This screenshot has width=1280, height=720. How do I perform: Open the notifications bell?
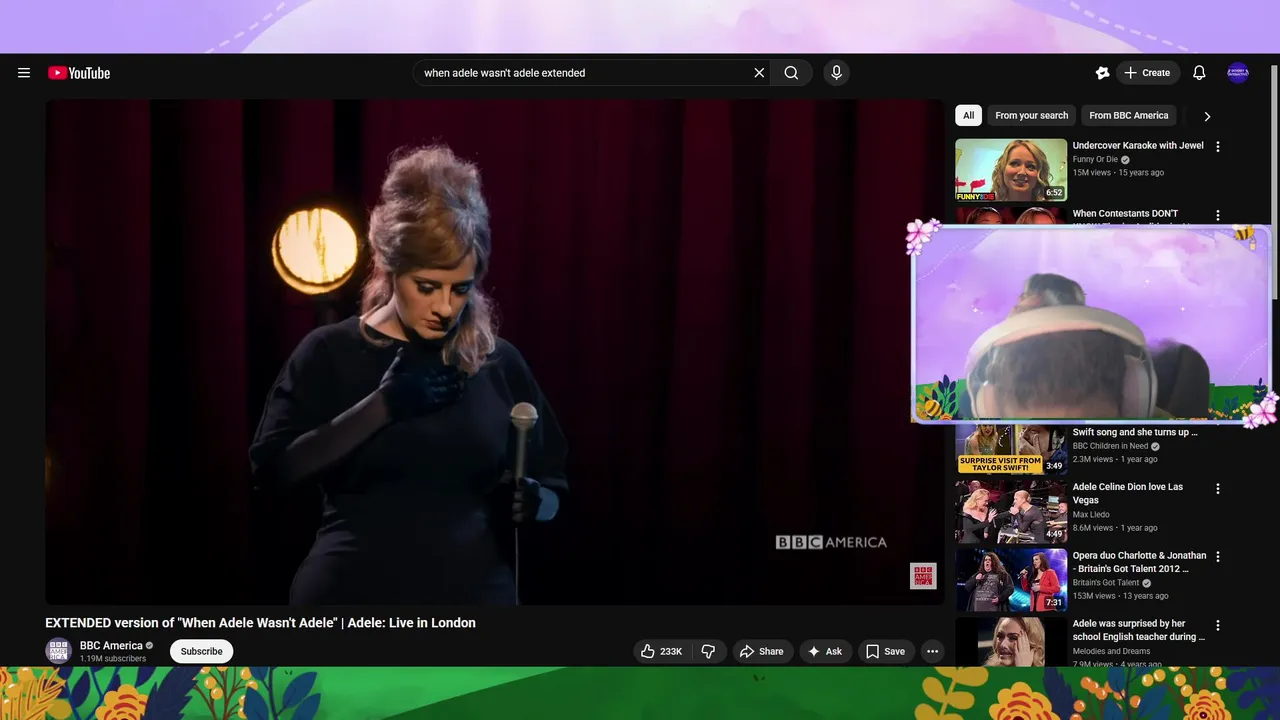click(1199, 73)
